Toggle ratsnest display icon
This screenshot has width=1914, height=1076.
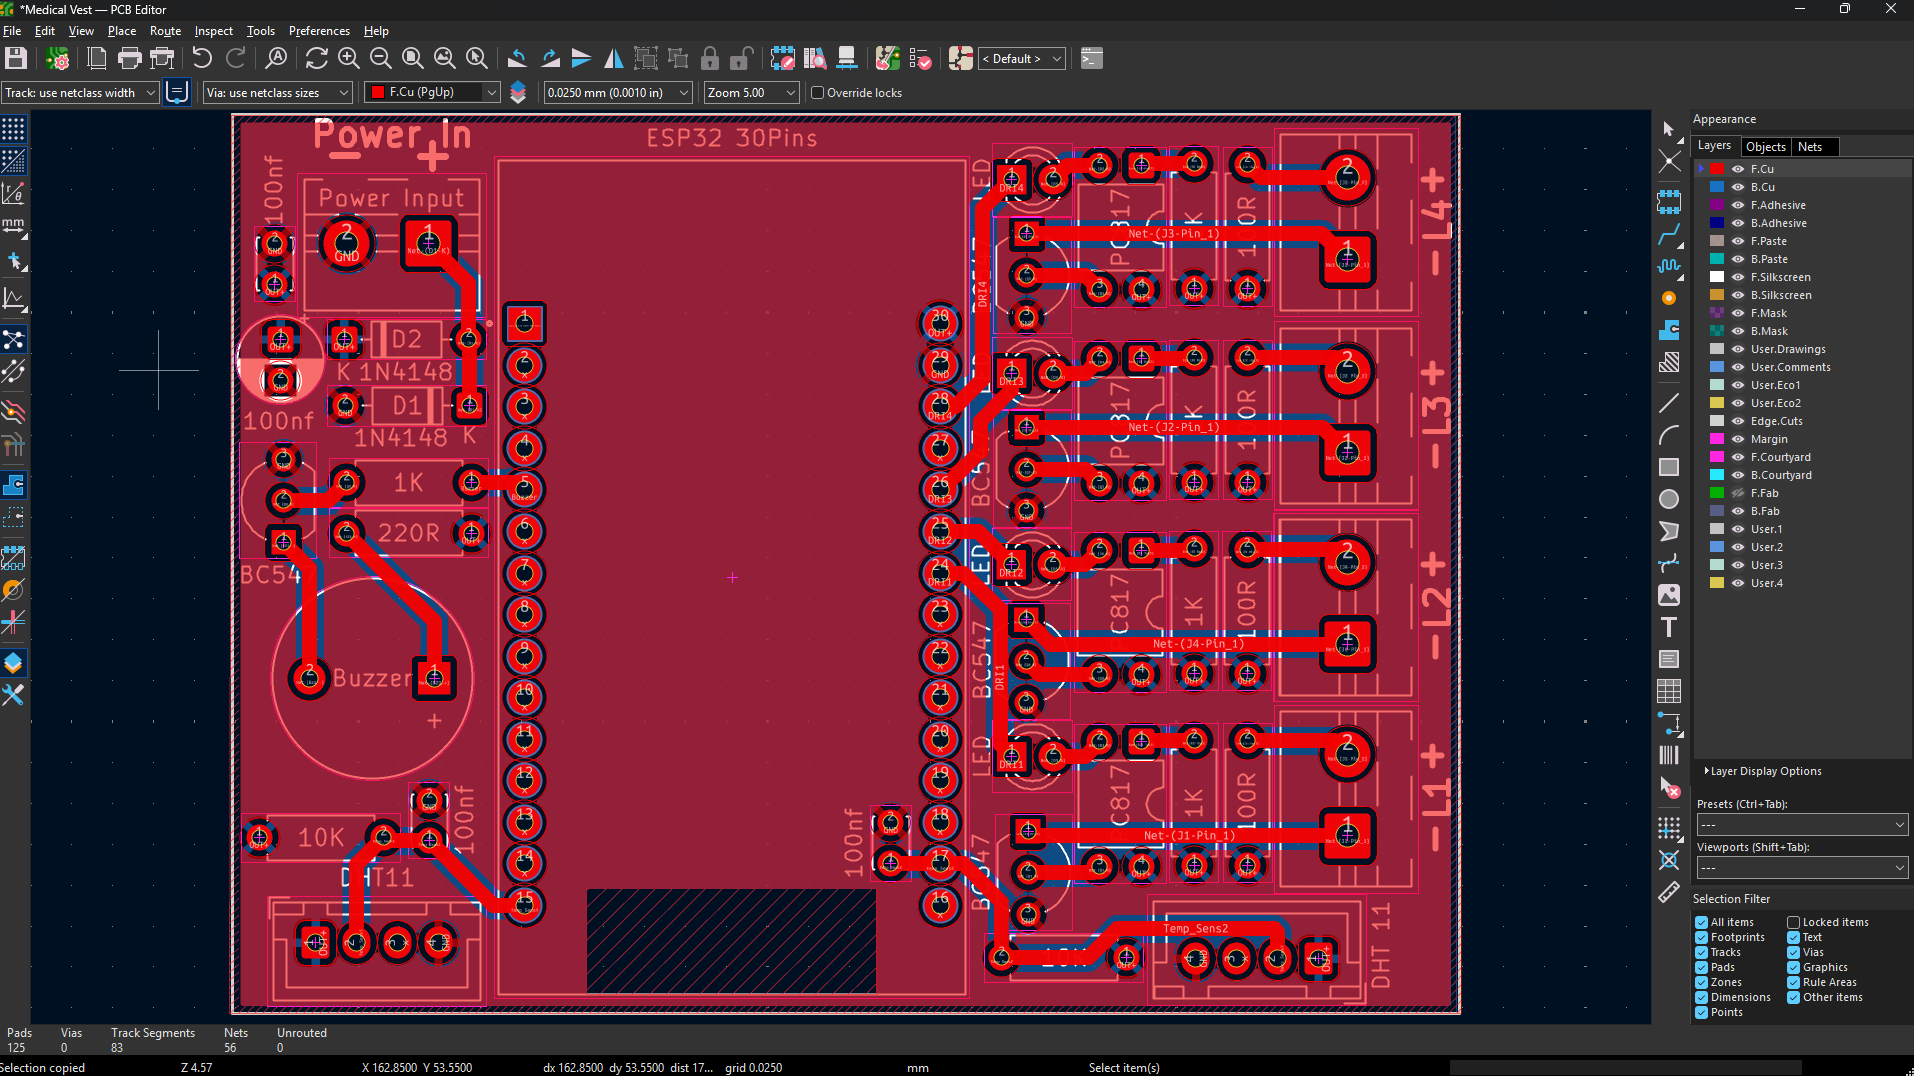click(14, 340)
